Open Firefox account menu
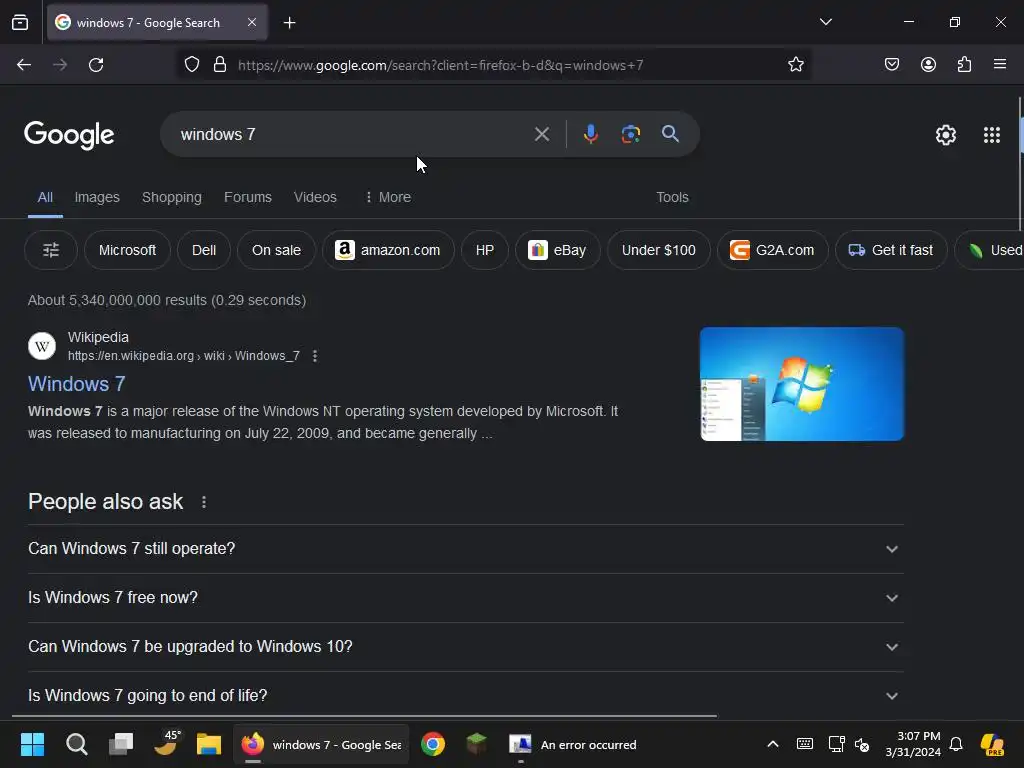The width and height of the screenshot is (1024, 768). point(928,64)
